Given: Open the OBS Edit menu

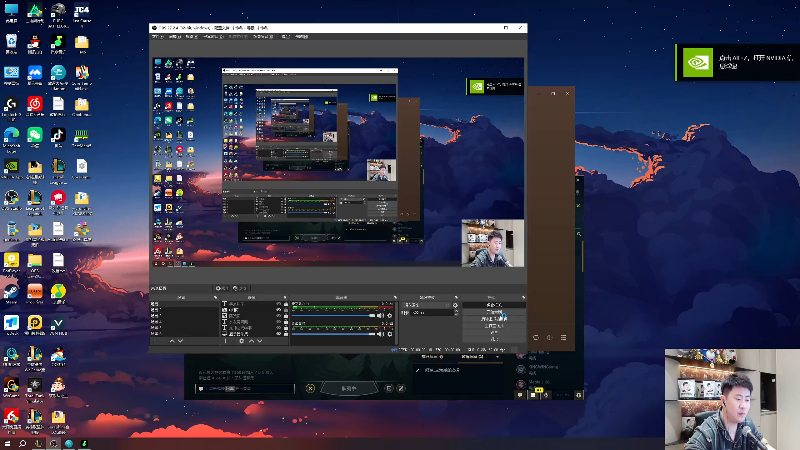Looking at the screenshot, I should click(x=174, y=37).
